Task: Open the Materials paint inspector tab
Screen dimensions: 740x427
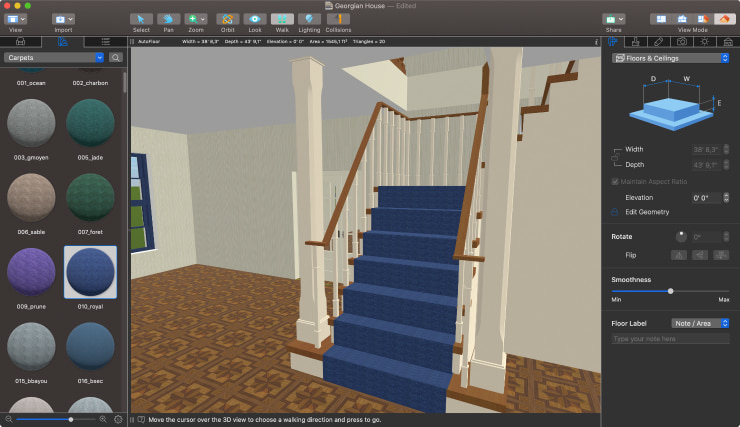Action: (x=636, y=42)
